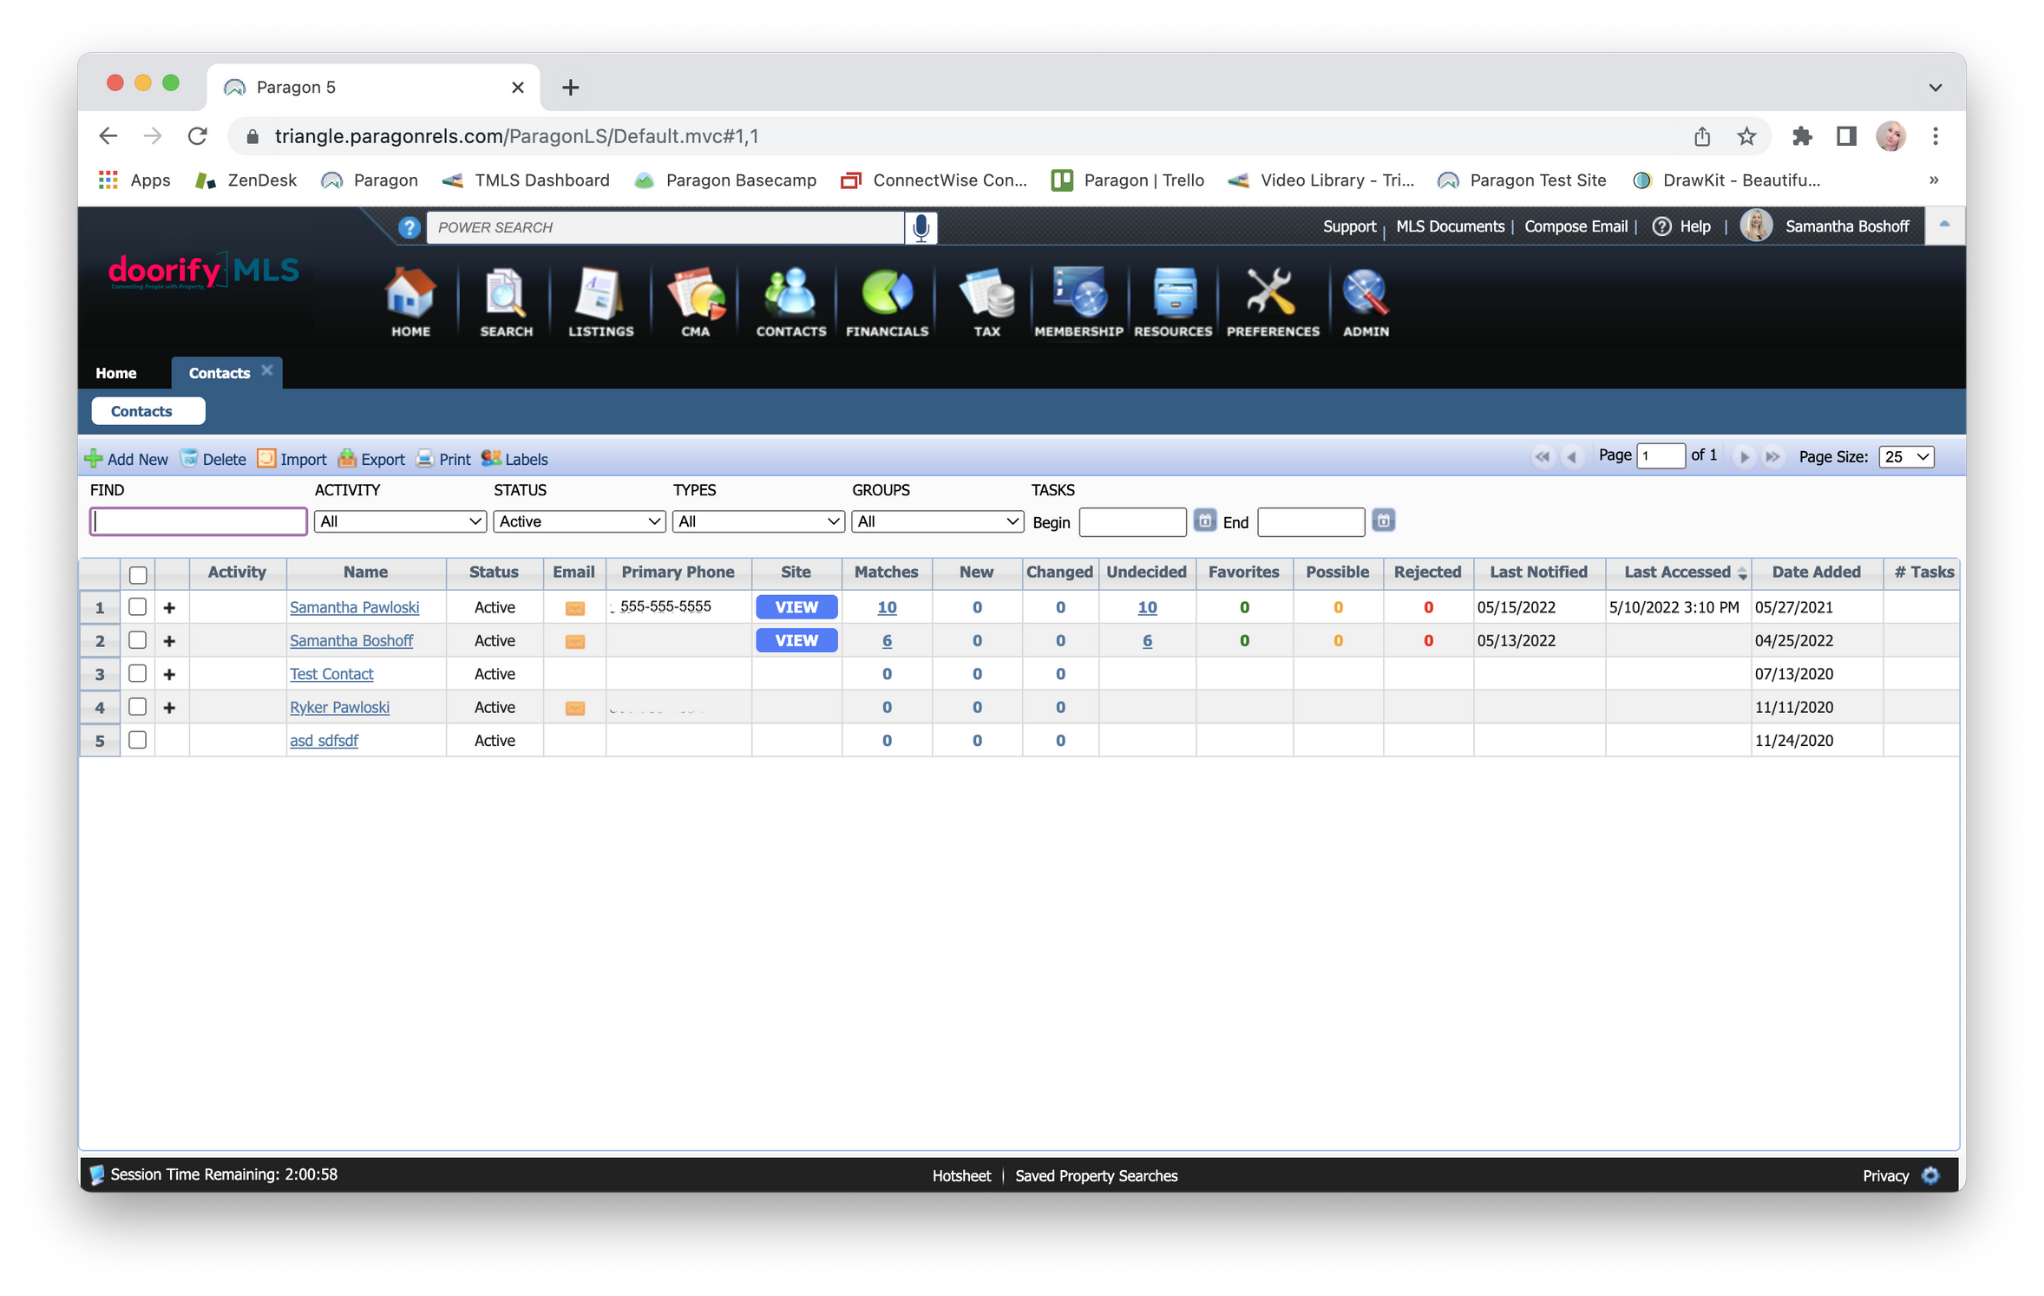Focus the FIND text field
The width and height of the screenshot is (2044, 1296).
pyautogui.click(x=198, y=521)
